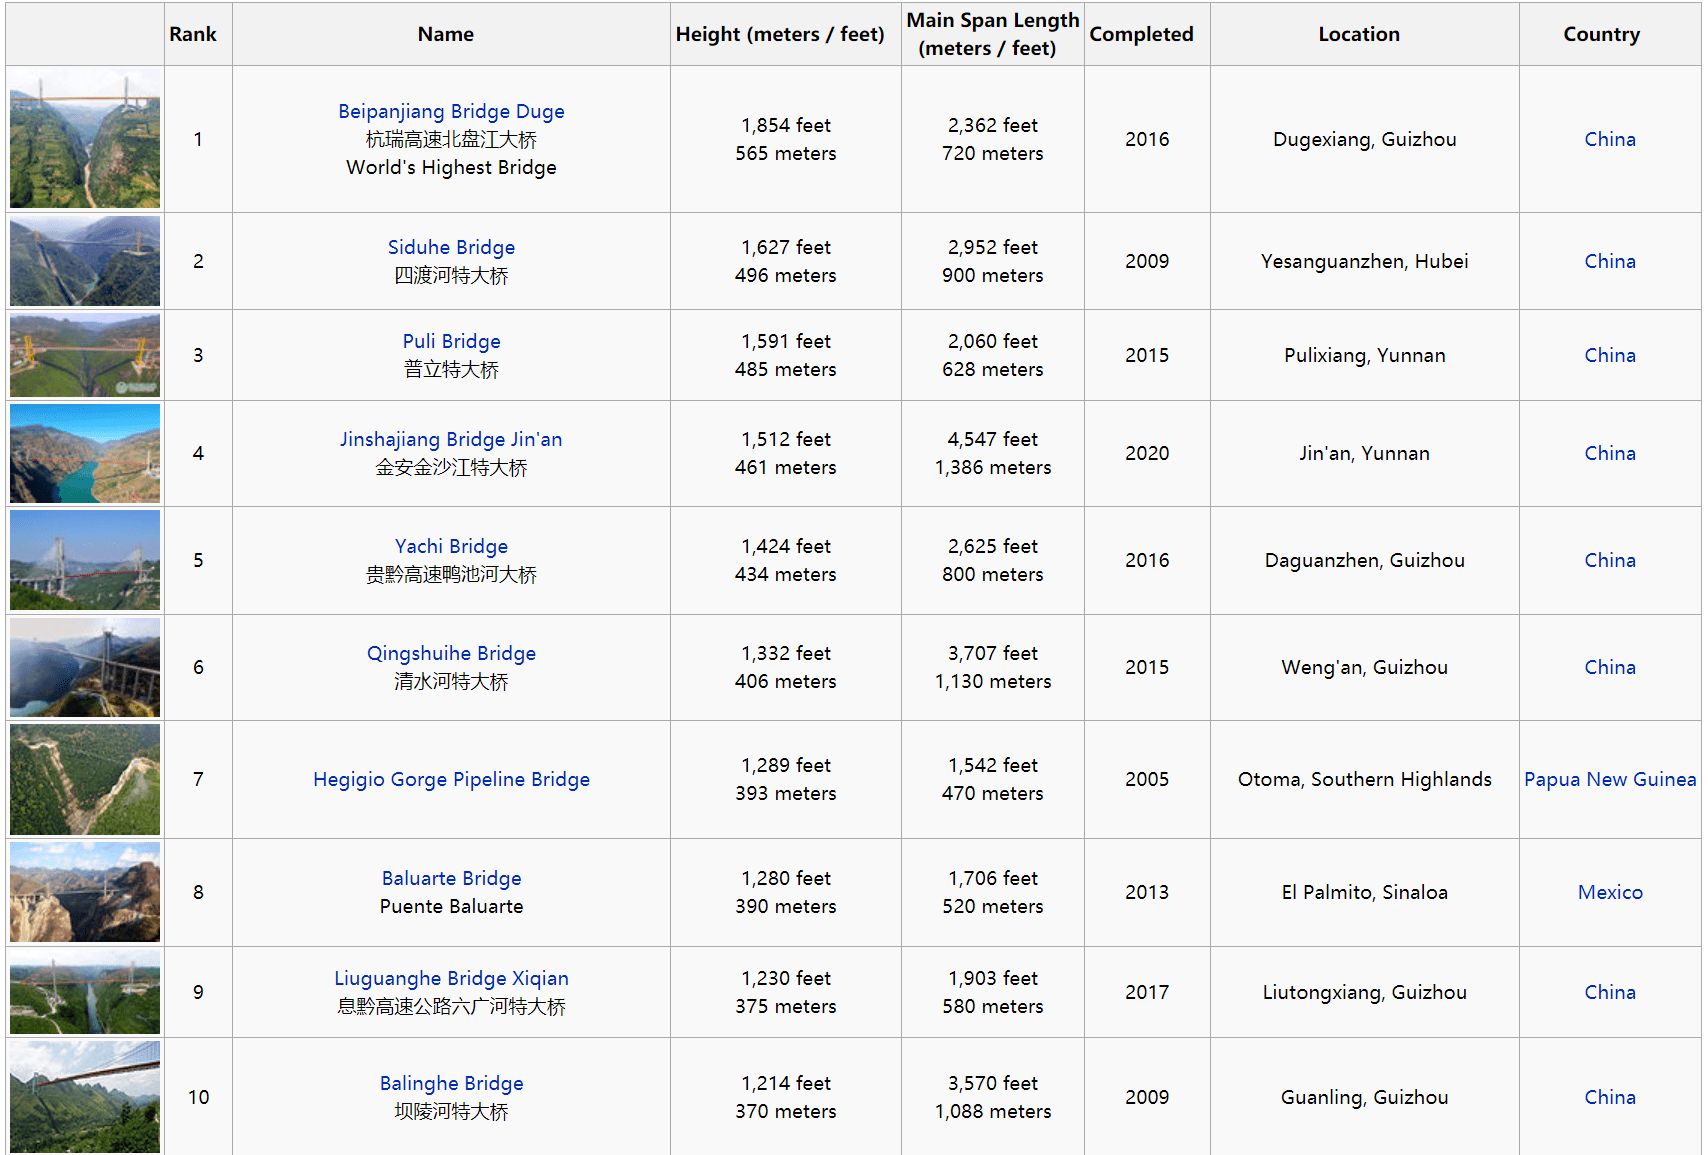Click the 2017 completed year cell
The image size is (1708, 1155).
pyautogui.click(x=1147, y=992)
